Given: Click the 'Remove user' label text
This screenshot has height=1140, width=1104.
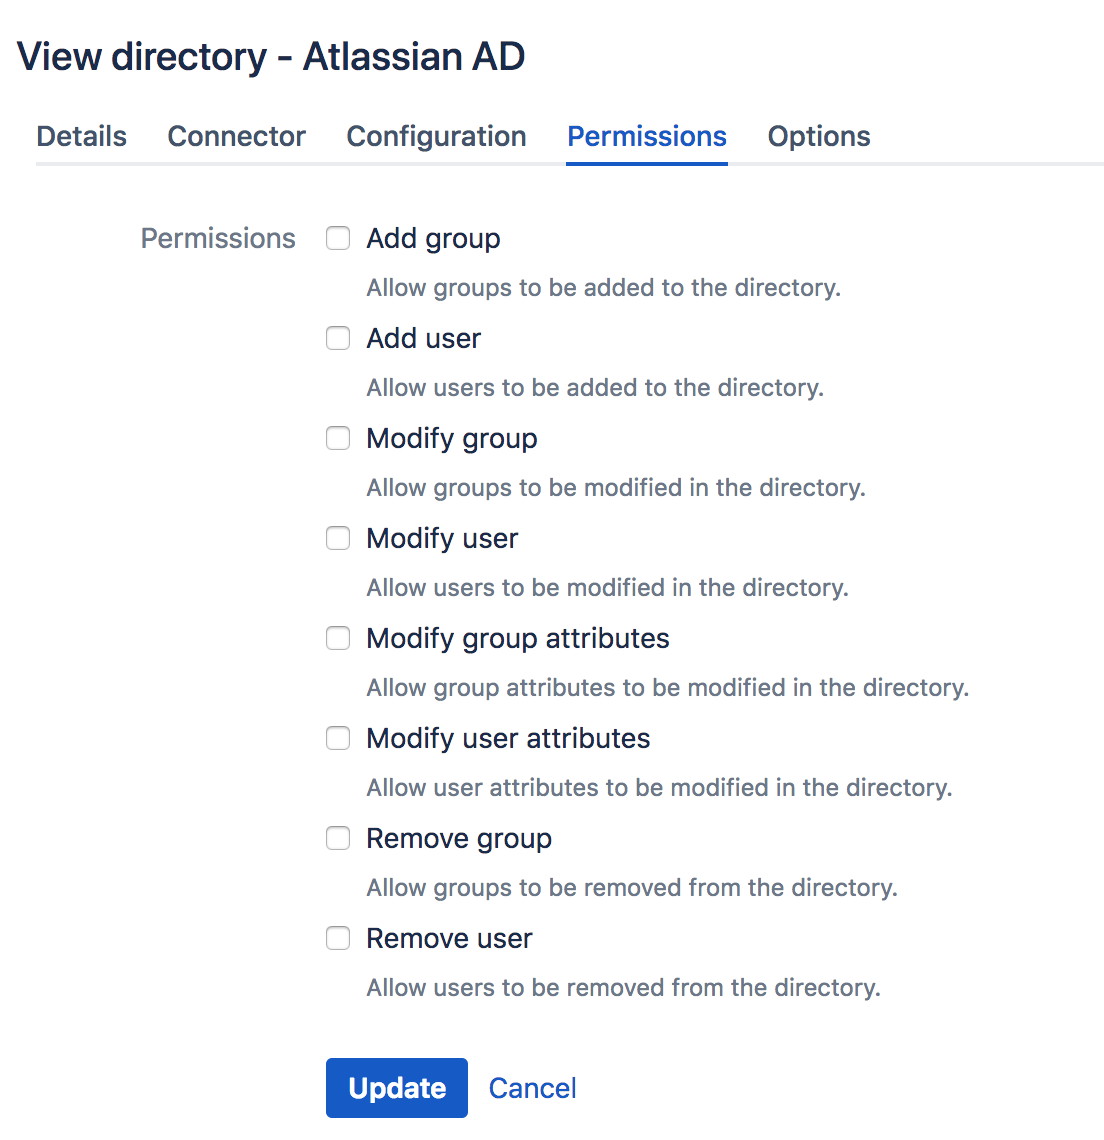Looking at the screenshot, I should tap(449, 939).
